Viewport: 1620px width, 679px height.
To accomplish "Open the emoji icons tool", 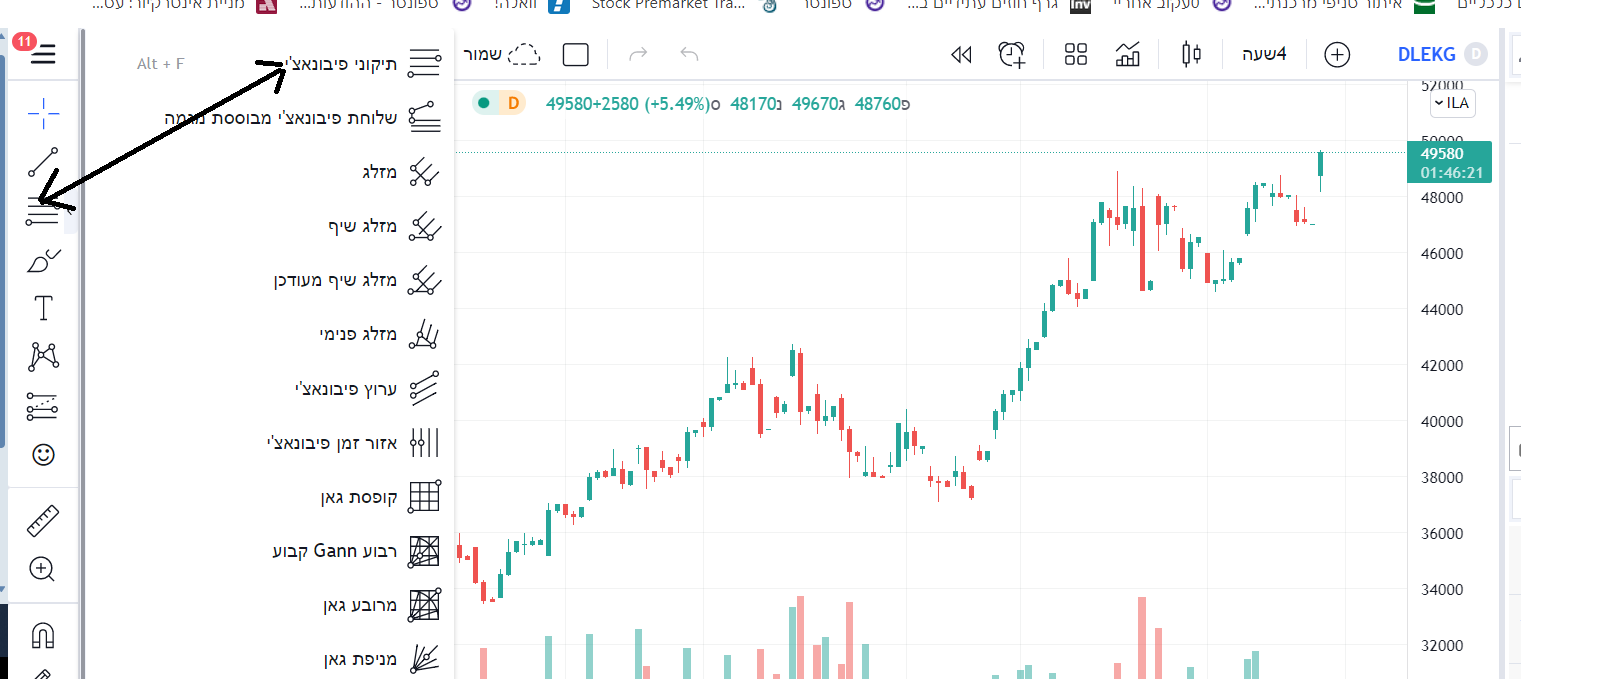I will click(x=43, y=455).
